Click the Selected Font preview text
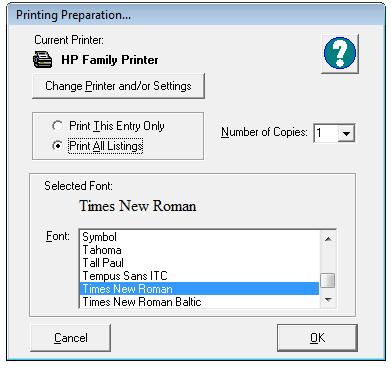 [138, 206]
